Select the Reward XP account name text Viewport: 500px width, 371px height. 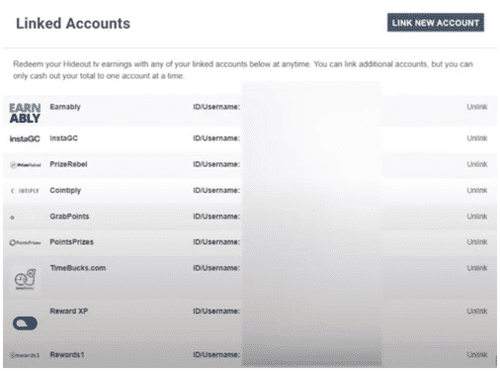point(69,311)
